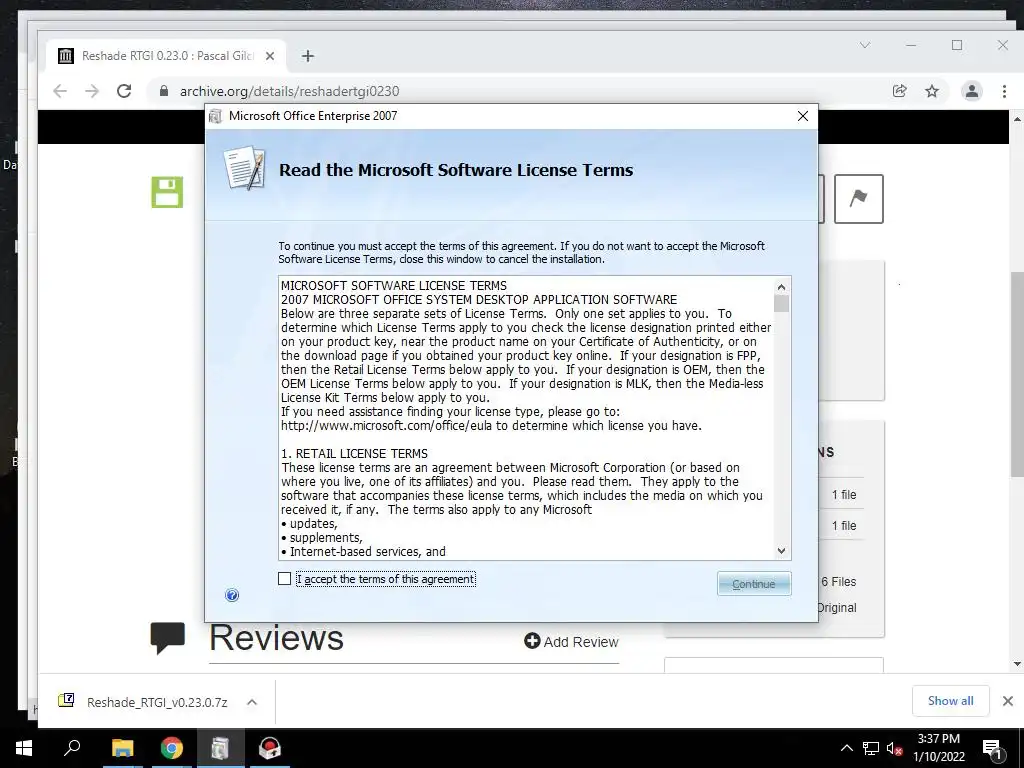Open Windows taskbar search
This screenshot has height=768, width=1024.
pyautogui.click(x=72, y=748)
